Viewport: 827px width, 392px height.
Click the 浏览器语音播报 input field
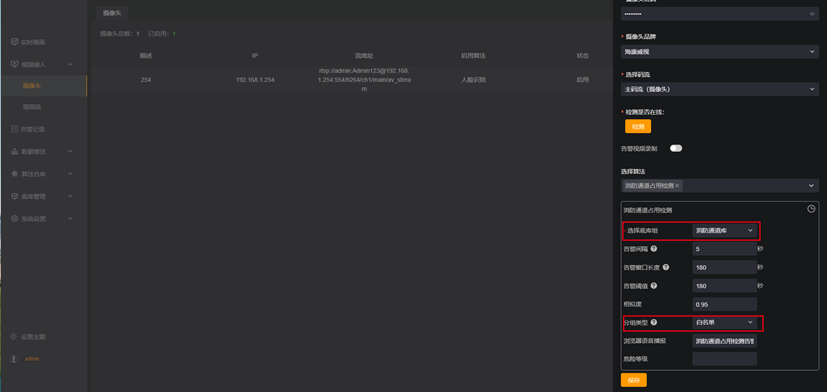tap(725, 341)
